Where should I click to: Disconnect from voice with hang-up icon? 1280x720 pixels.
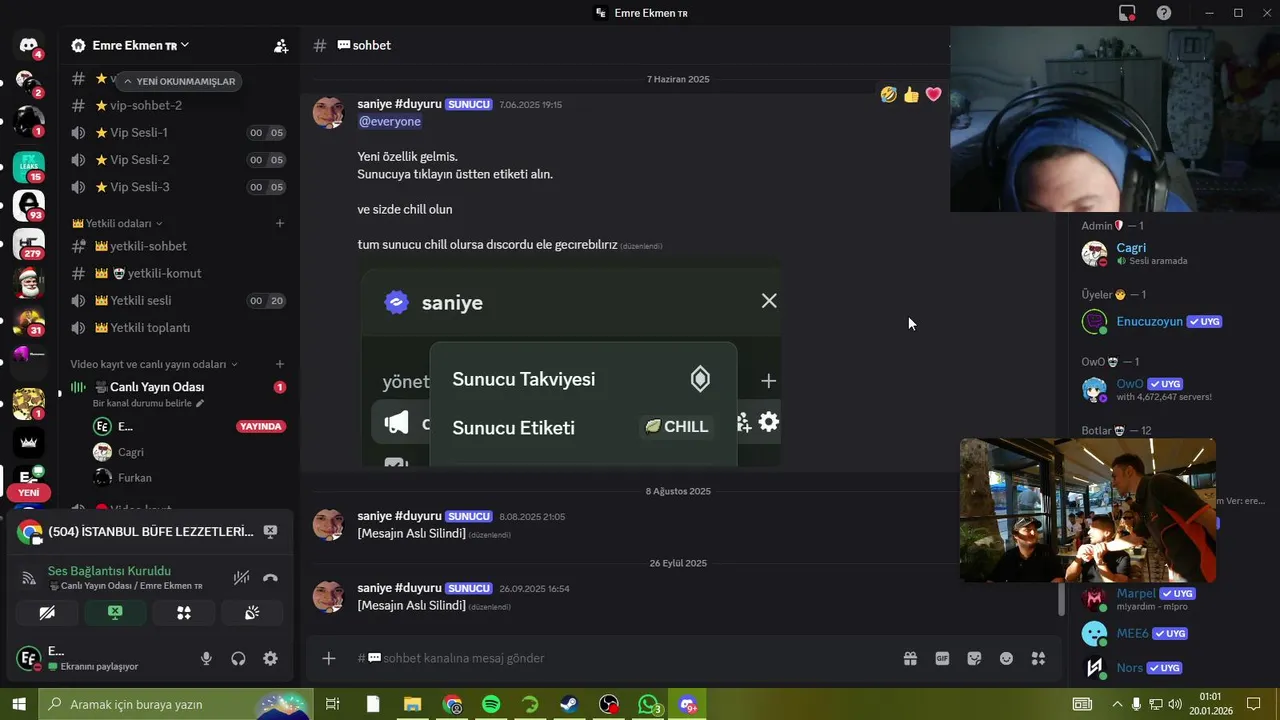tap(270, 577)
